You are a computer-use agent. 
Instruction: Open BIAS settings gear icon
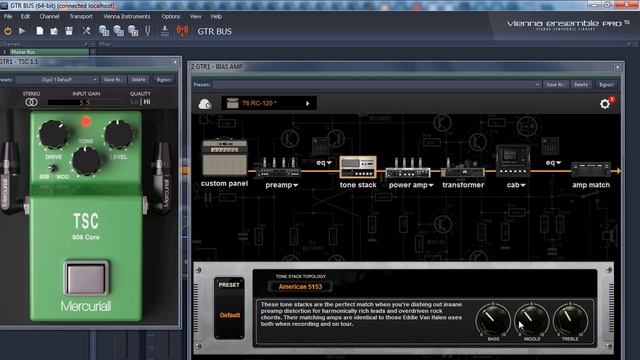[x=605, y=104]
